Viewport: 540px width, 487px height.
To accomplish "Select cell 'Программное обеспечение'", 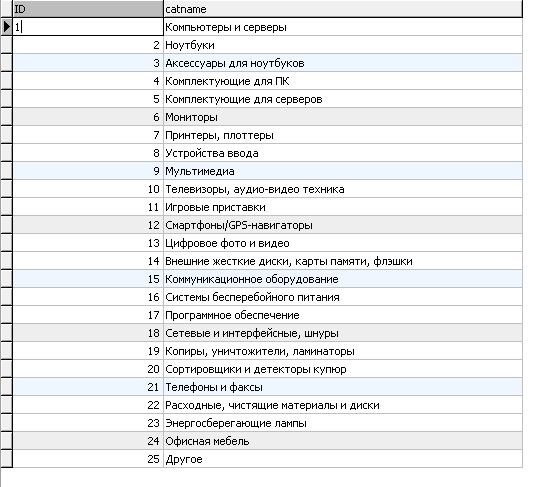I will pos(343,315).
